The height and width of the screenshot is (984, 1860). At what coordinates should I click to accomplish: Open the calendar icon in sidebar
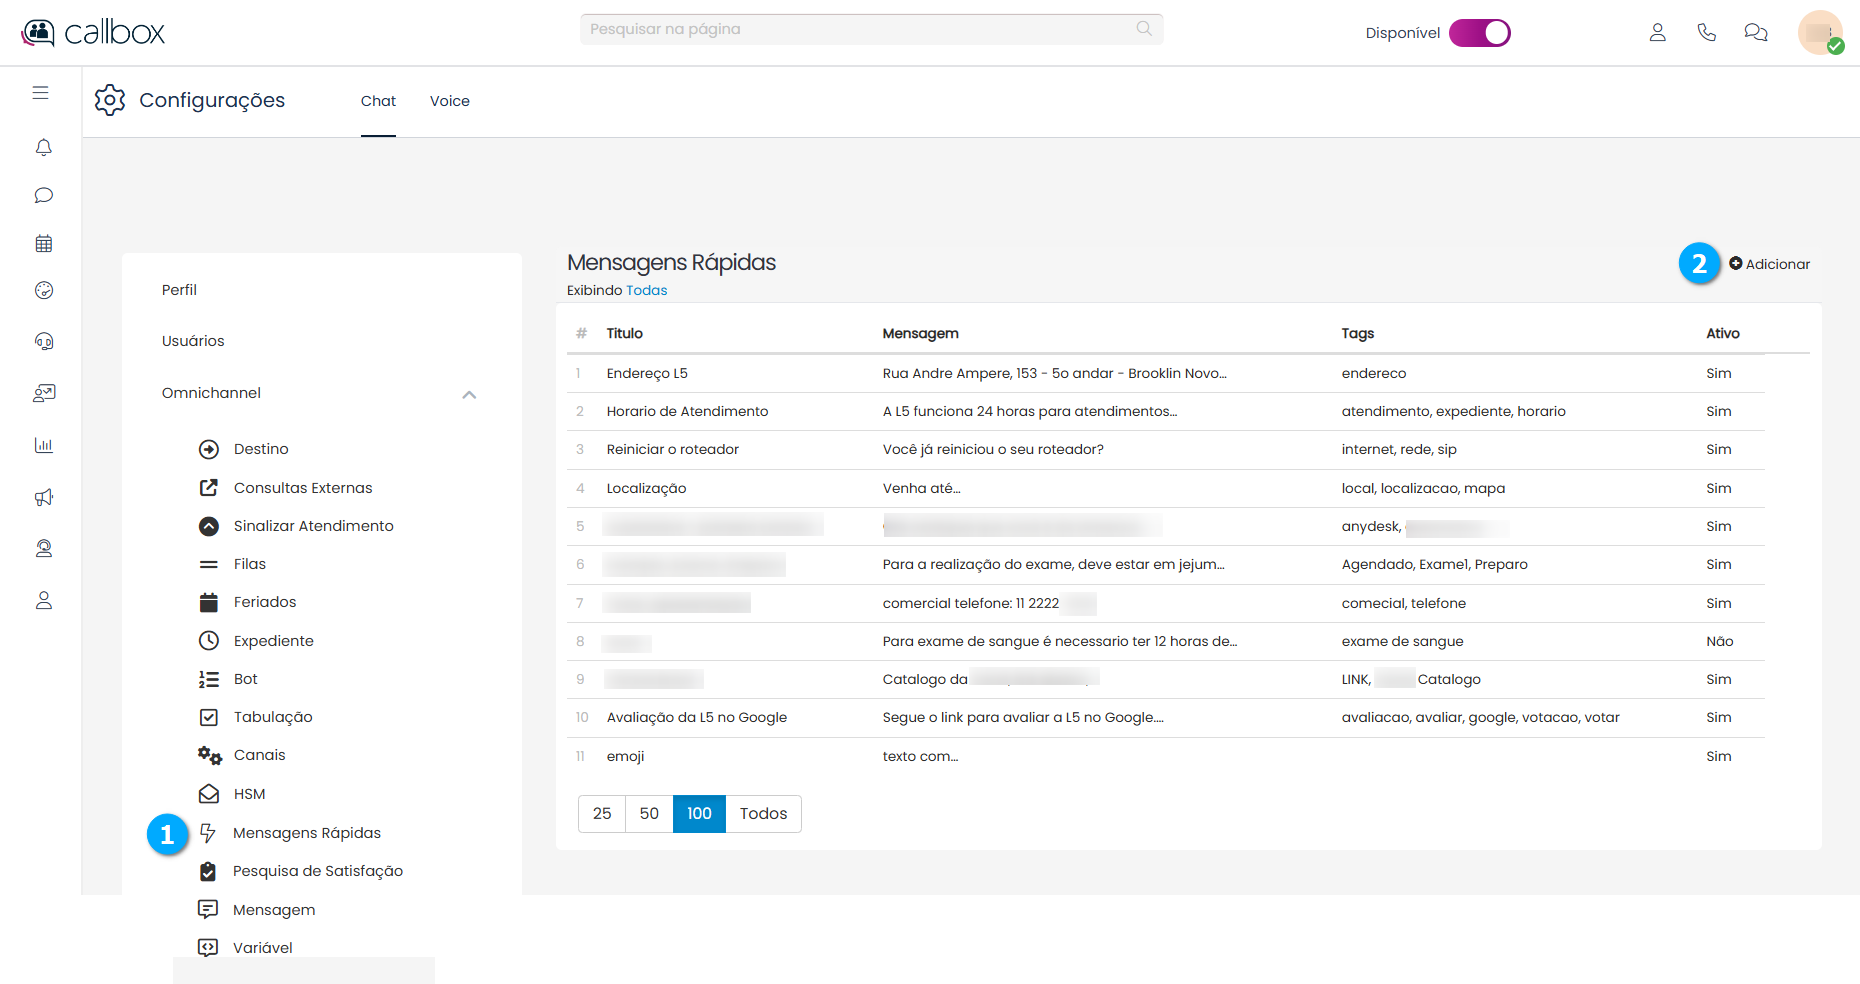tap(43, 243)
